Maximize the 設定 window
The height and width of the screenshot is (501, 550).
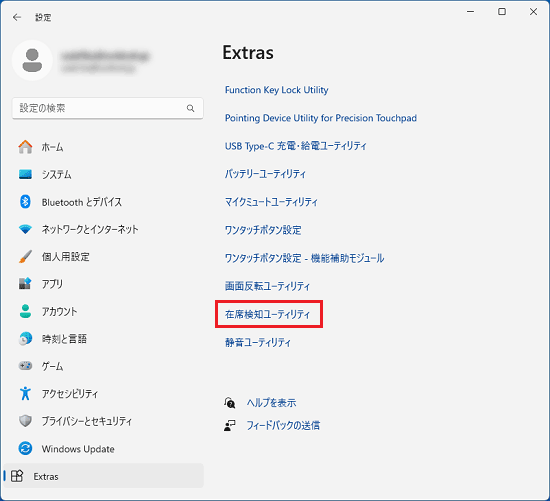pyautogui.click(x=502, y=12)
